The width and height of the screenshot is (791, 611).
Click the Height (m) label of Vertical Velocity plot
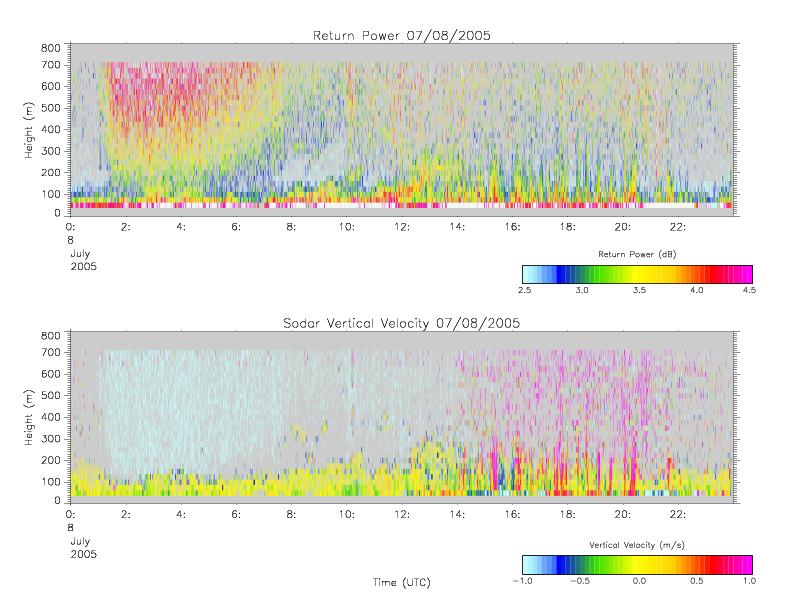[x=28, y=417]
